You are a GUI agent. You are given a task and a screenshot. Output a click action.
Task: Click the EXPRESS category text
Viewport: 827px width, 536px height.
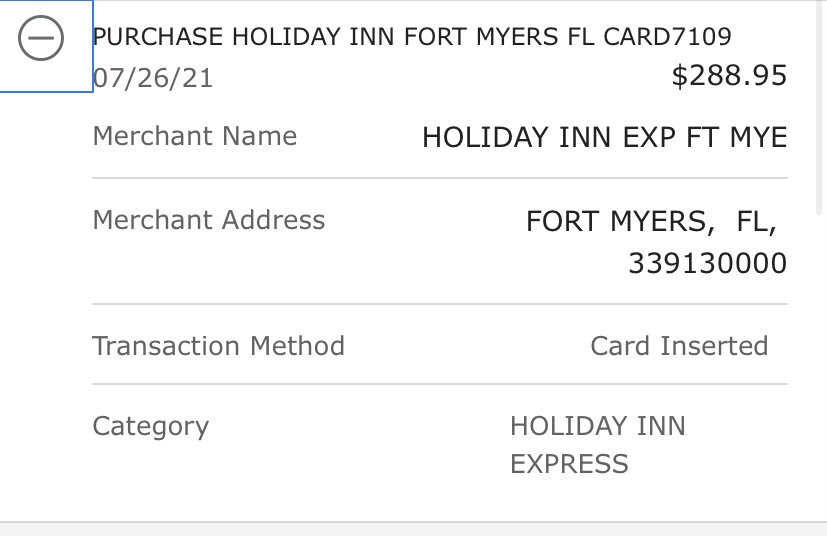[x=569, y=464]
